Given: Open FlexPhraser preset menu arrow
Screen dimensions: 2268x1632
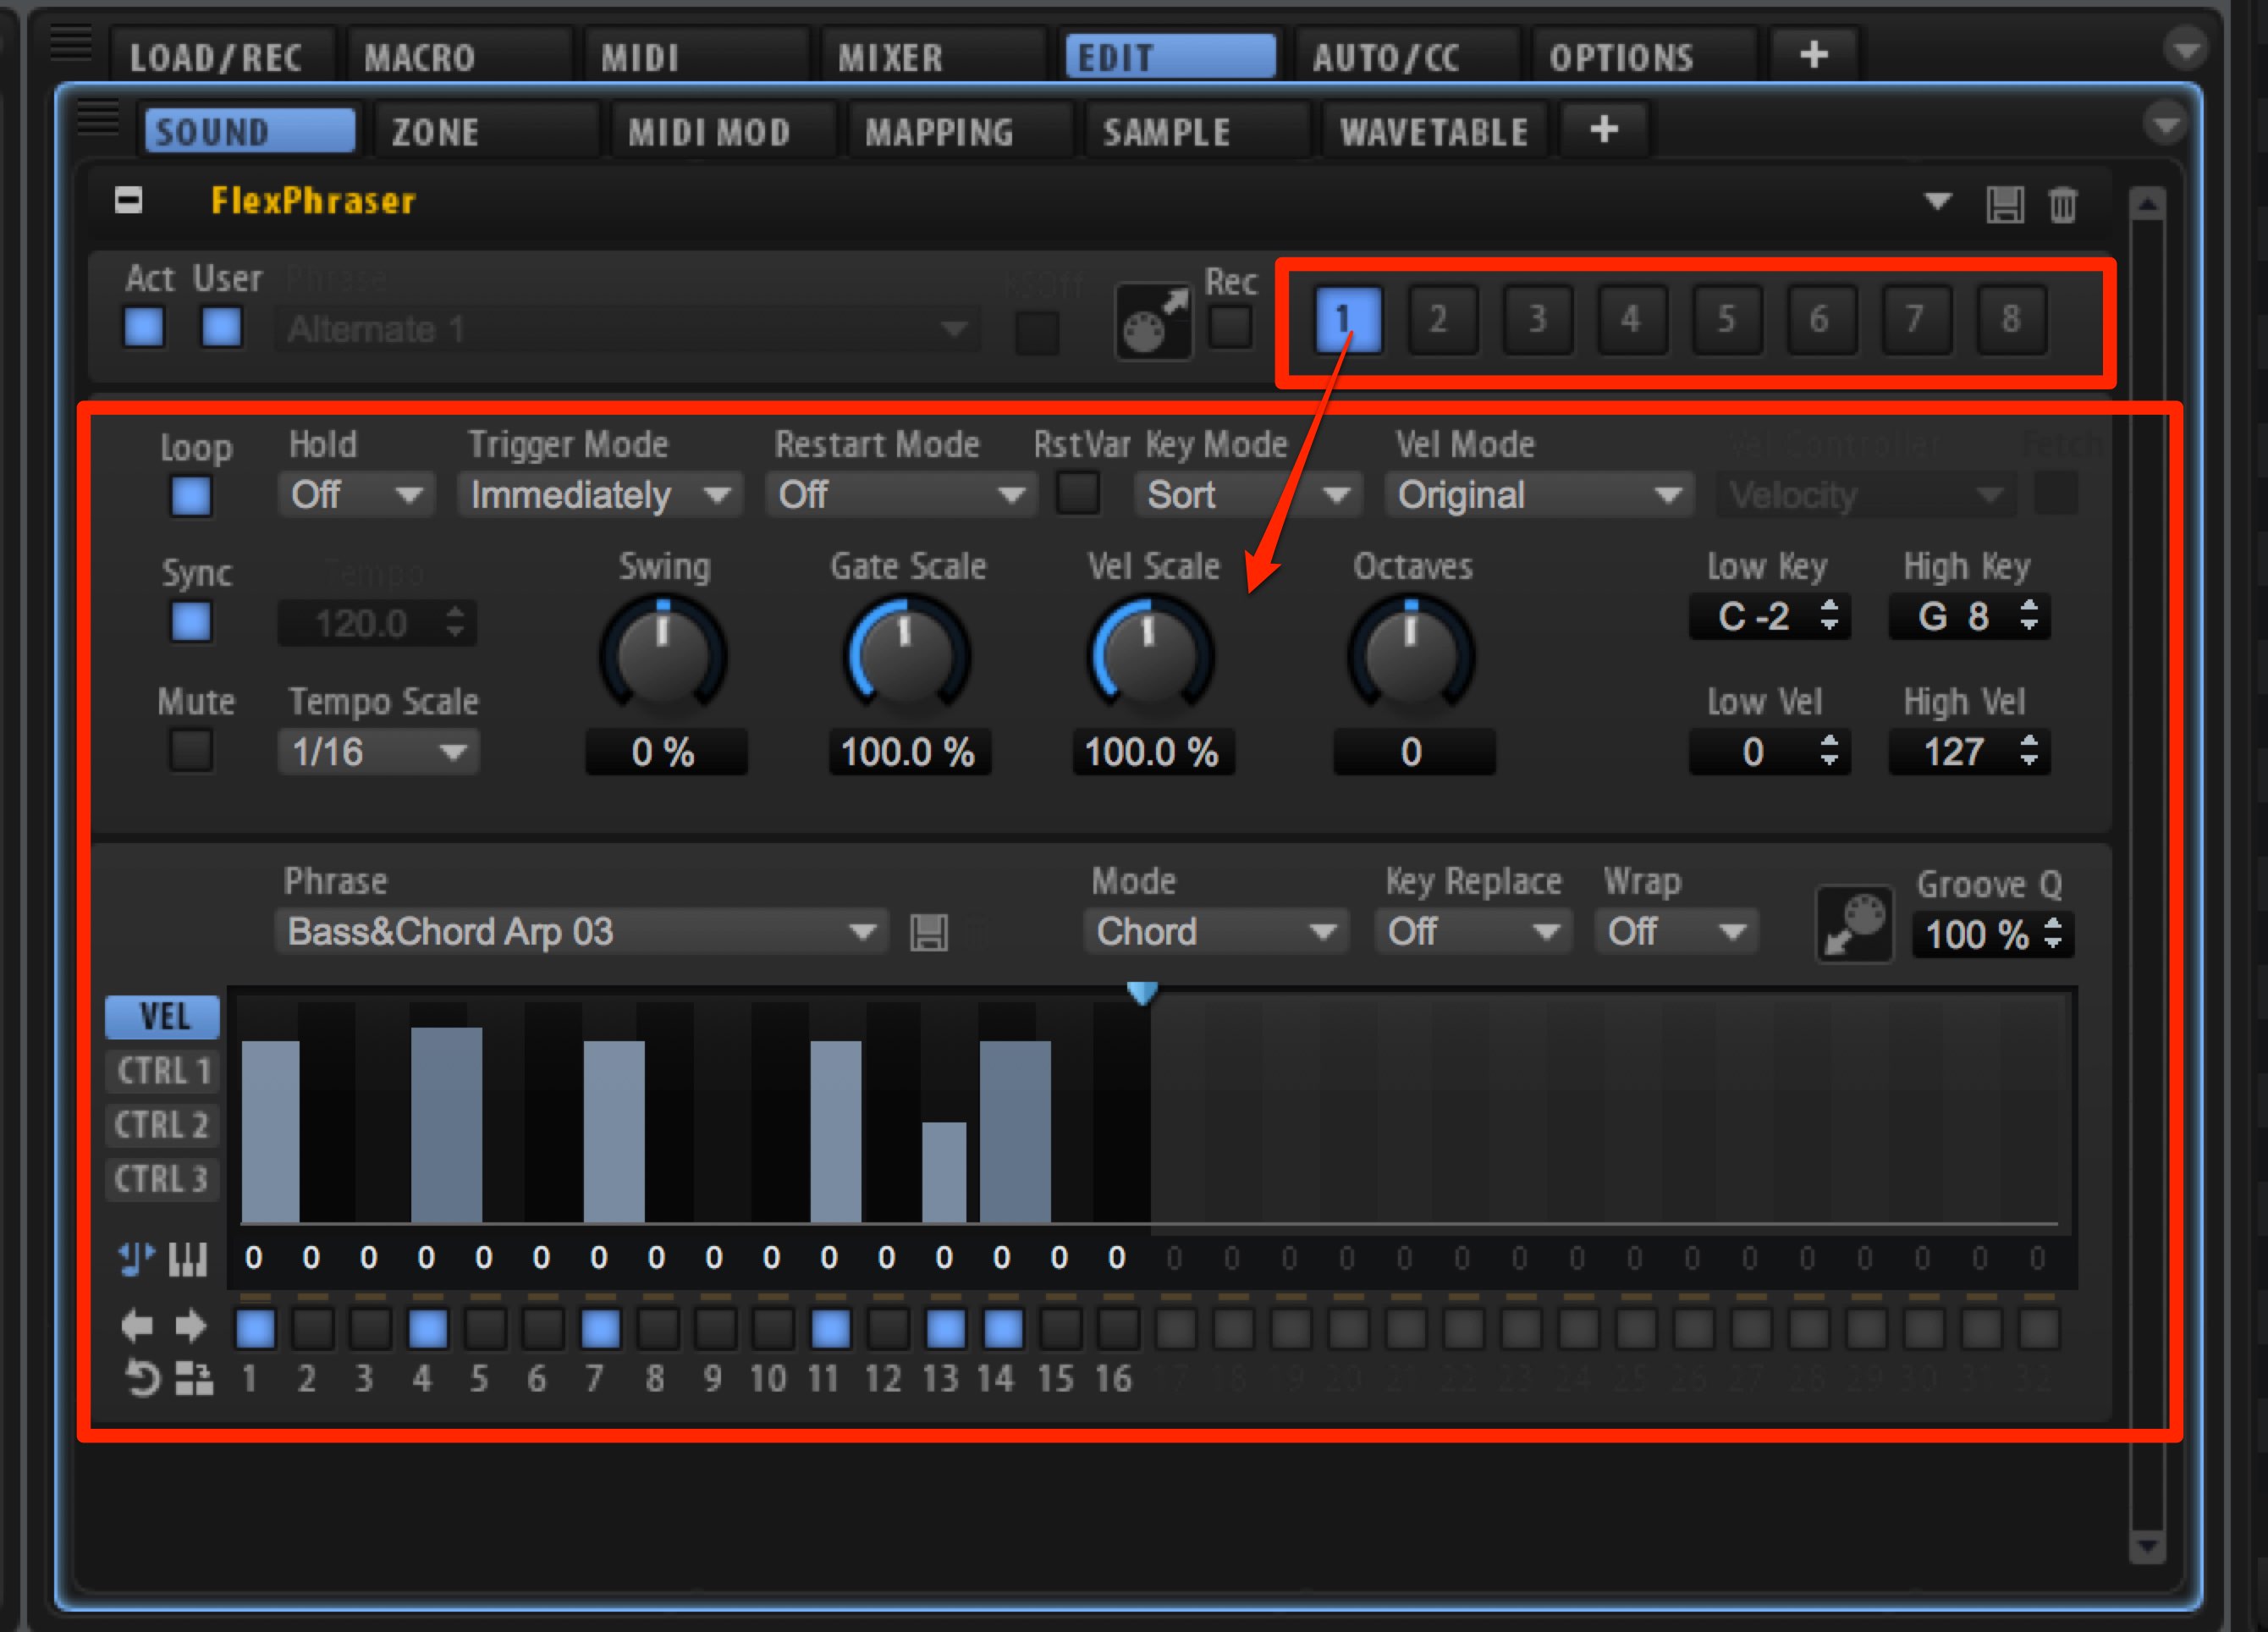Looking at the screenshot, I should pos(1938,201).
